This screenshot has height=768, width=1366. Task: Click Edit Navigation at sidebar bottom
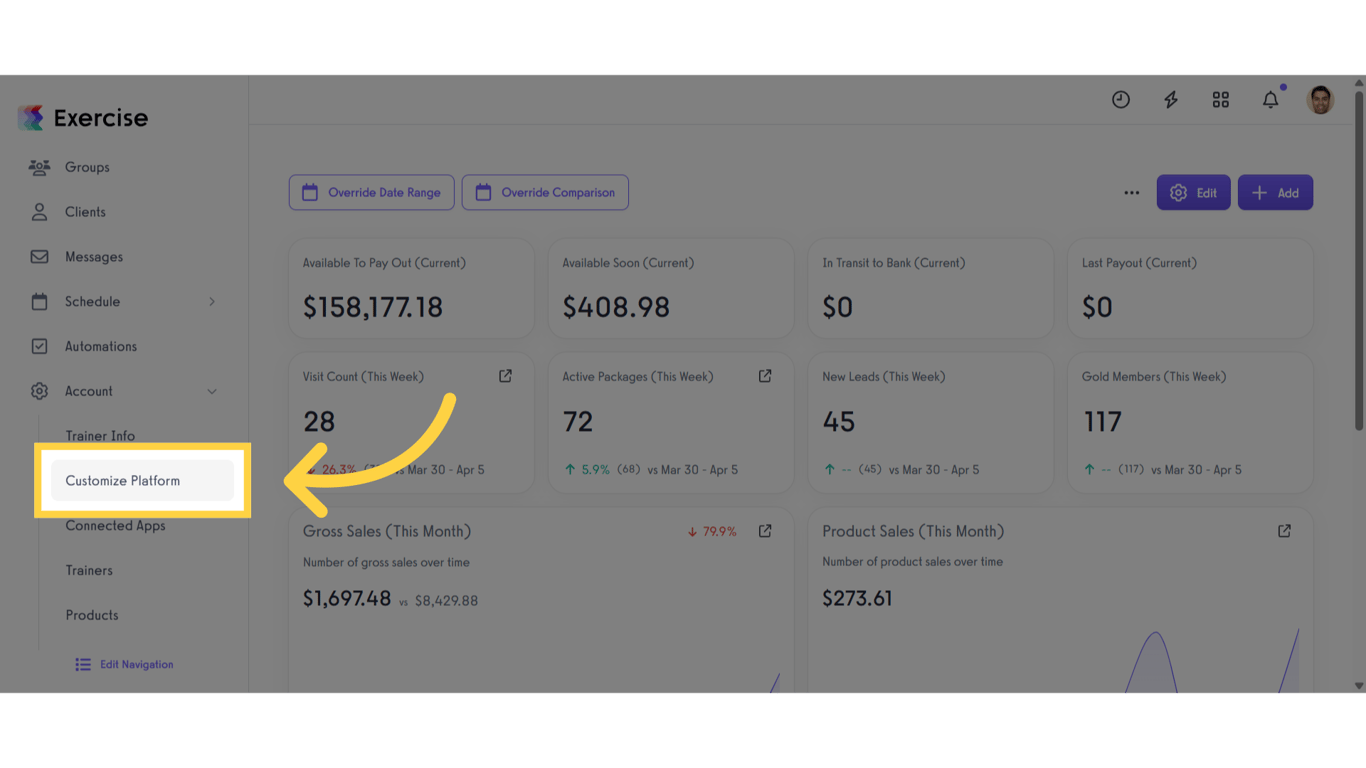click(123, 663)
